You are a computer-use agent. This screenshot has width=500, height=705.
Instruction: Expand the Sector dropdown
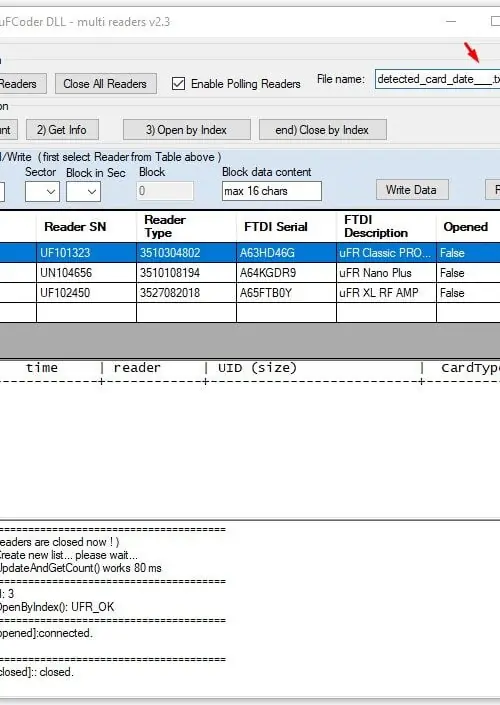click(42, 191)
